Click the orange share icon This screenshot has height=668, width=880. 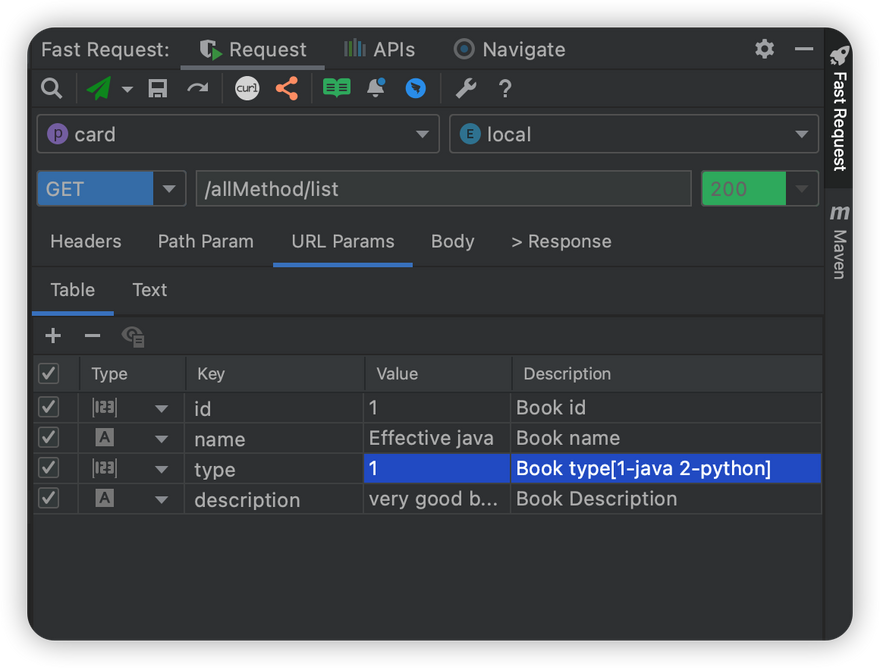287,89
